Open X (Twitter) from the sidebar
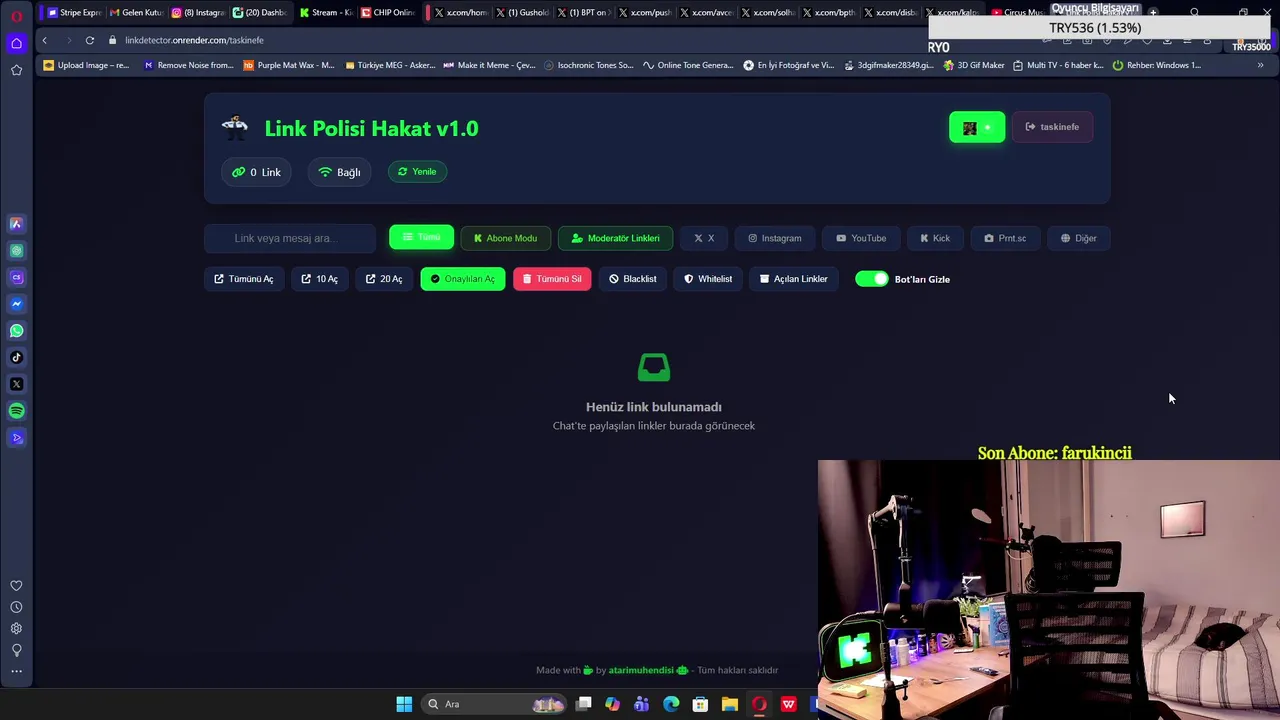The image size is (1280, 720). (16, 384)
